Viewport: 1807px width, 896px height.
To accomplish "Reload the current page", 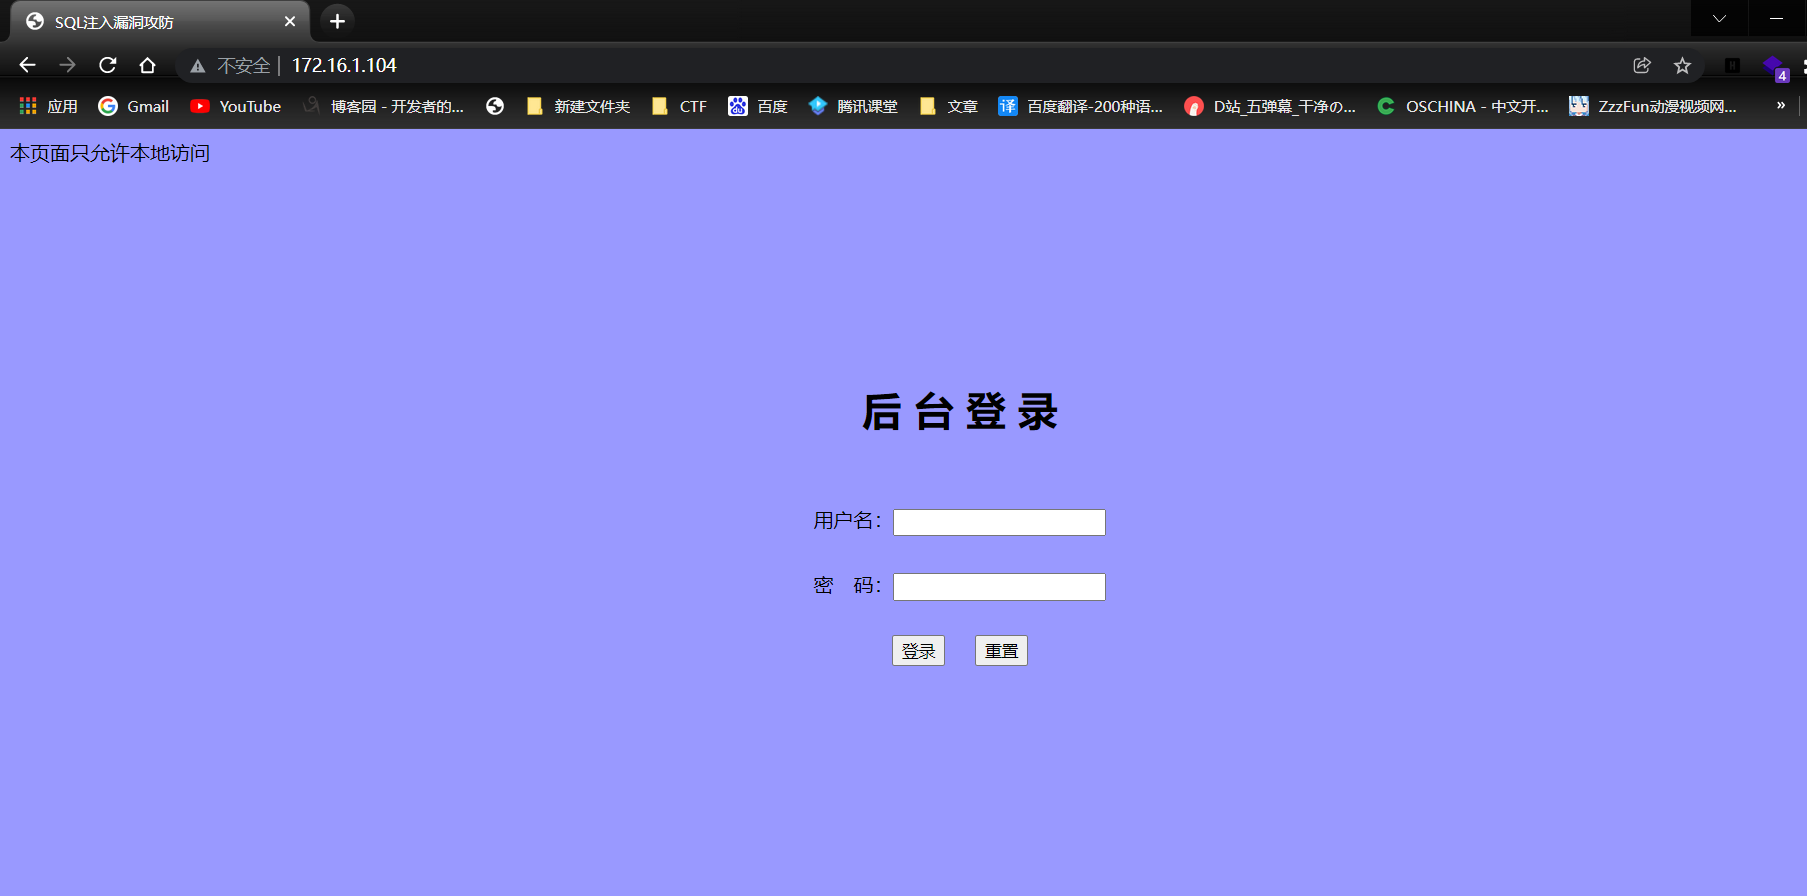I will click(x=107, y=65).
